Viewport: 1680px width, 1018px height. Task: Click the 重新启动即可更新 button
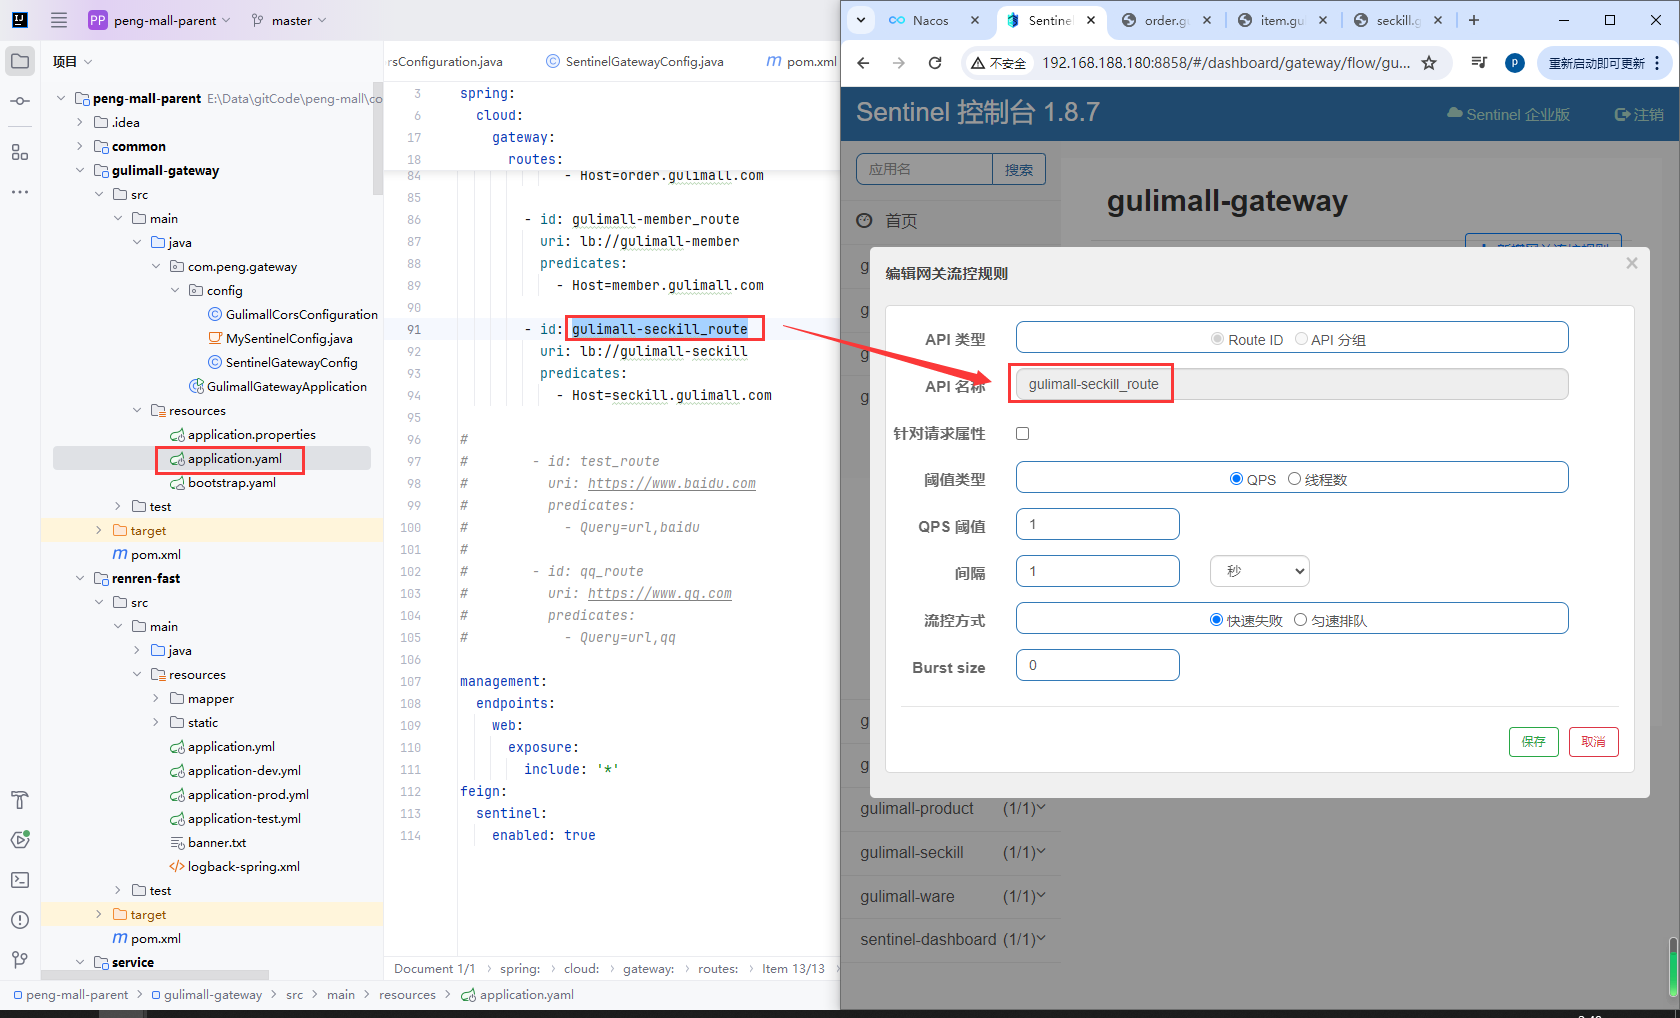click(1597, 63)
